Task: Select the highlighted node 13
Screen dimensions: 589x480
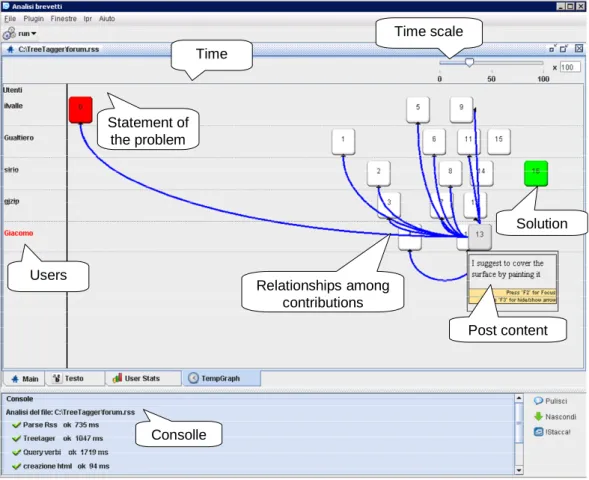Action: point(480,237)
